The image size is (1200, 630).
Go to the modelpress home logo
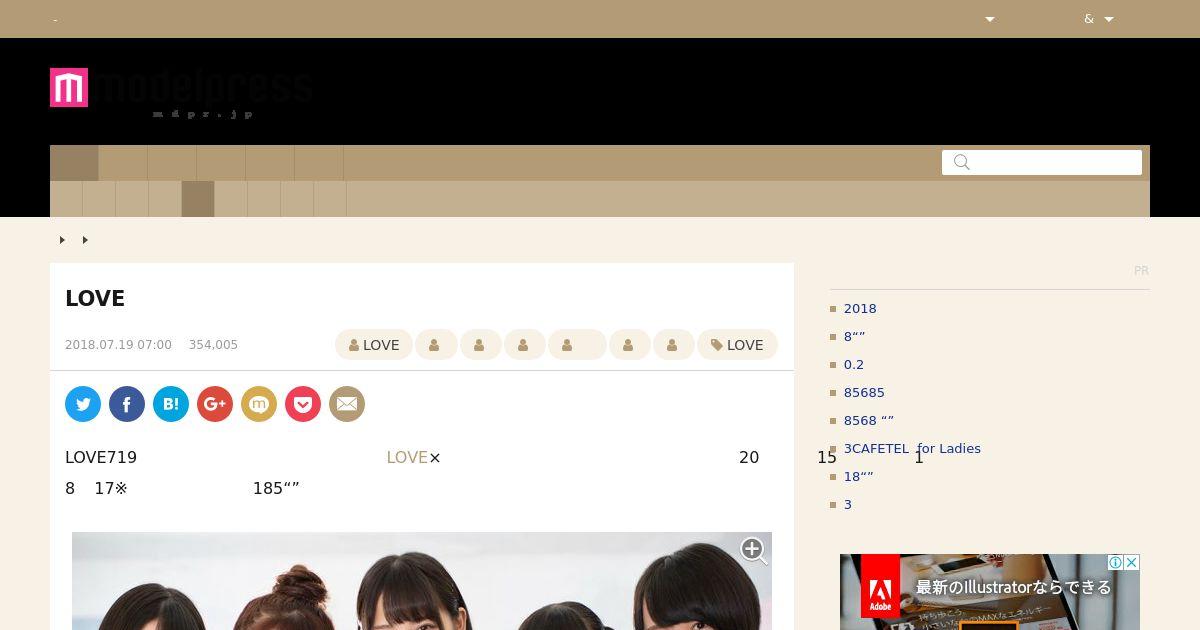tap(181, 92)
